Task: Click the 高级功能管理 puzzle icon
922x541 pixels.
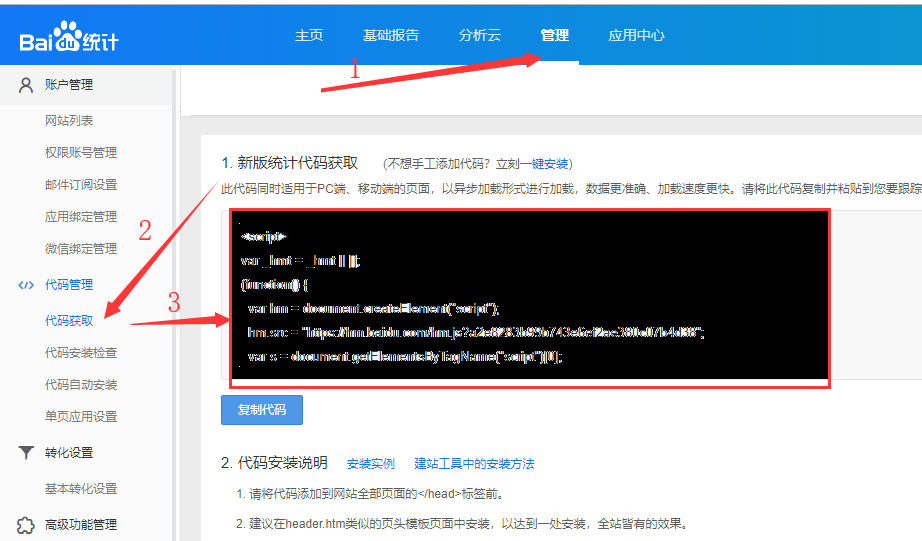Action: (25, 525)
